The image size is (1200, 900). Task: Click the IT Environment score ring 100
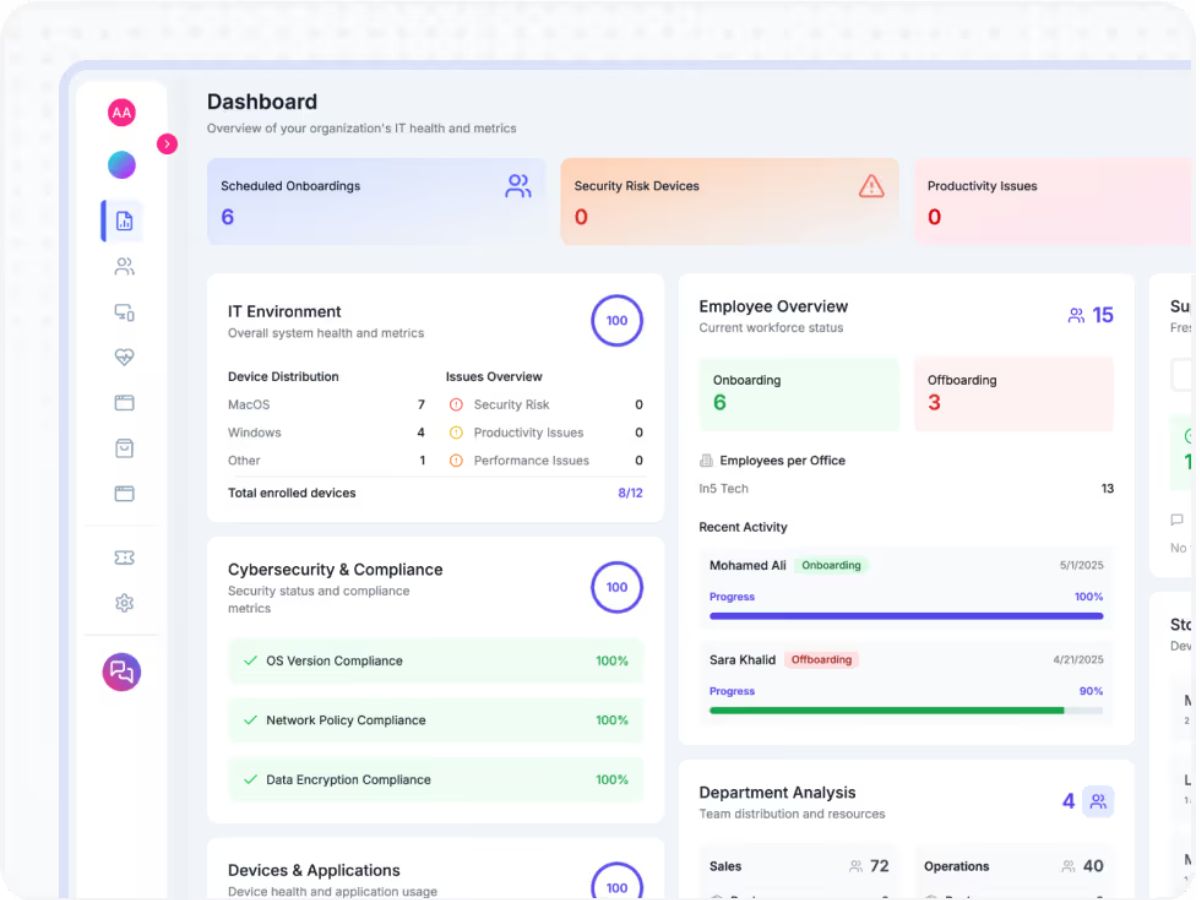(x=617, y=321)
